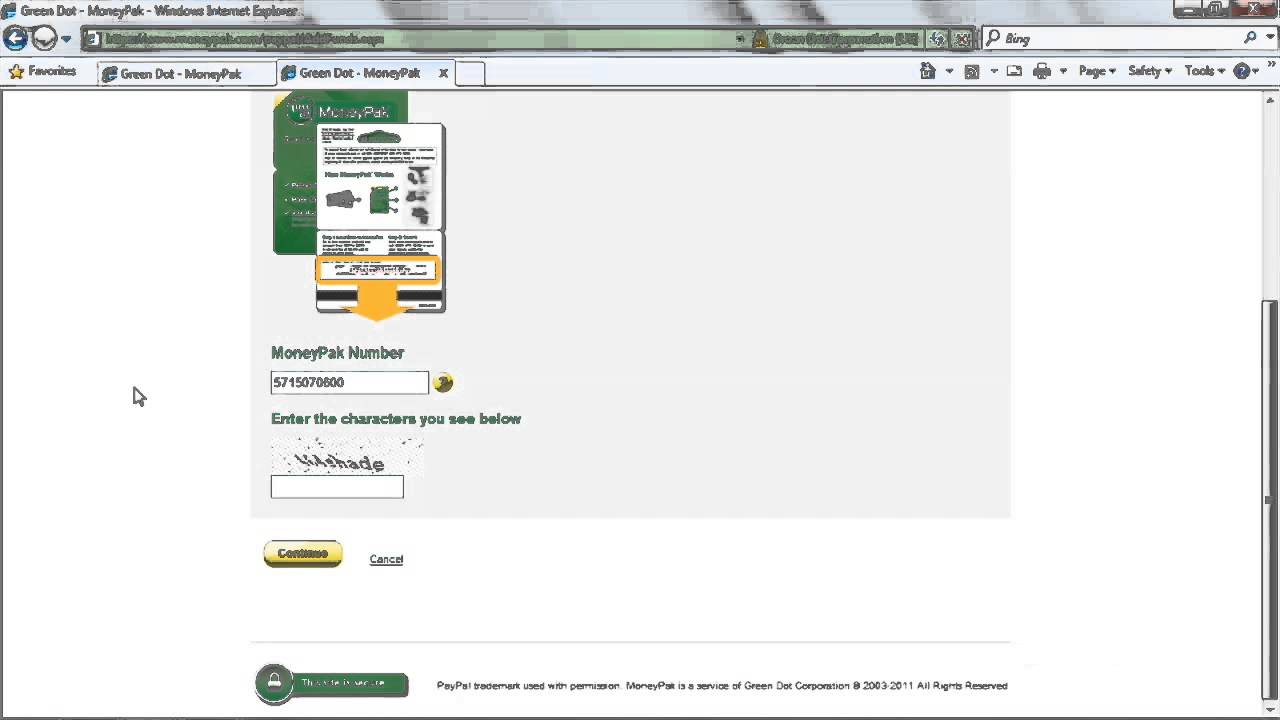This screenshot has width=1280, height=720.
Task: Click the search magnifier button in Bing box
Action: pyautogui.click(x=1250, y=38)
